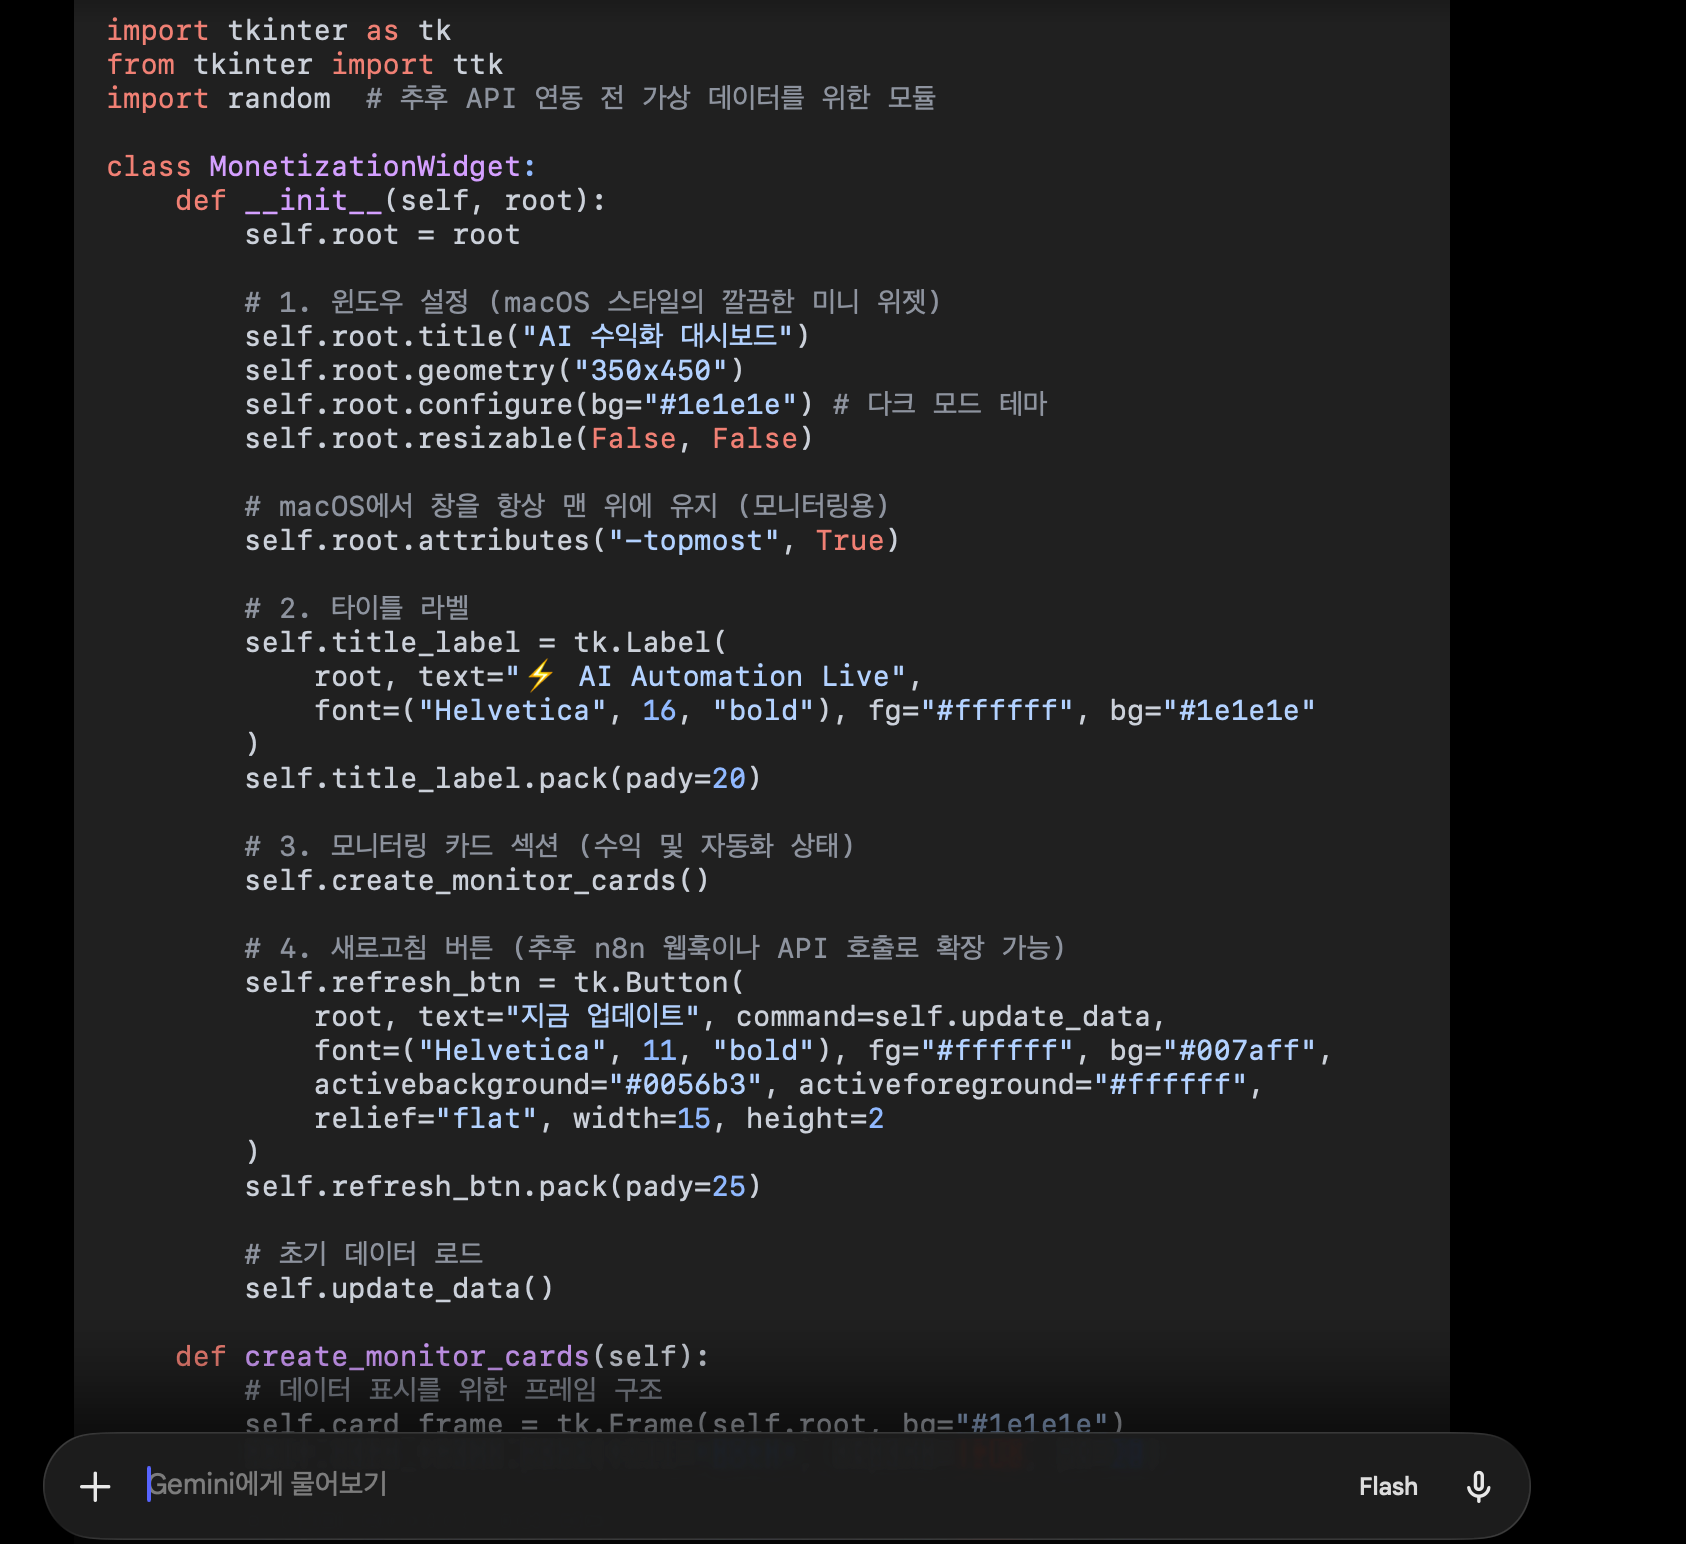1686x1544 pixels.
Task: Click 'def create_monitor_cards(self):' line
Action: pos(442,1356)
